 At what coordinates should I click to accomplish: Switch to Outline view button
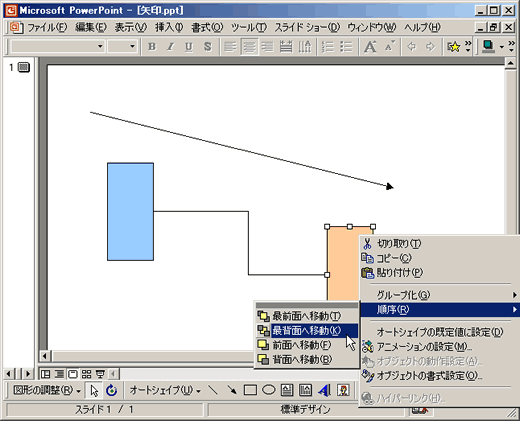[x=59, y=374]
